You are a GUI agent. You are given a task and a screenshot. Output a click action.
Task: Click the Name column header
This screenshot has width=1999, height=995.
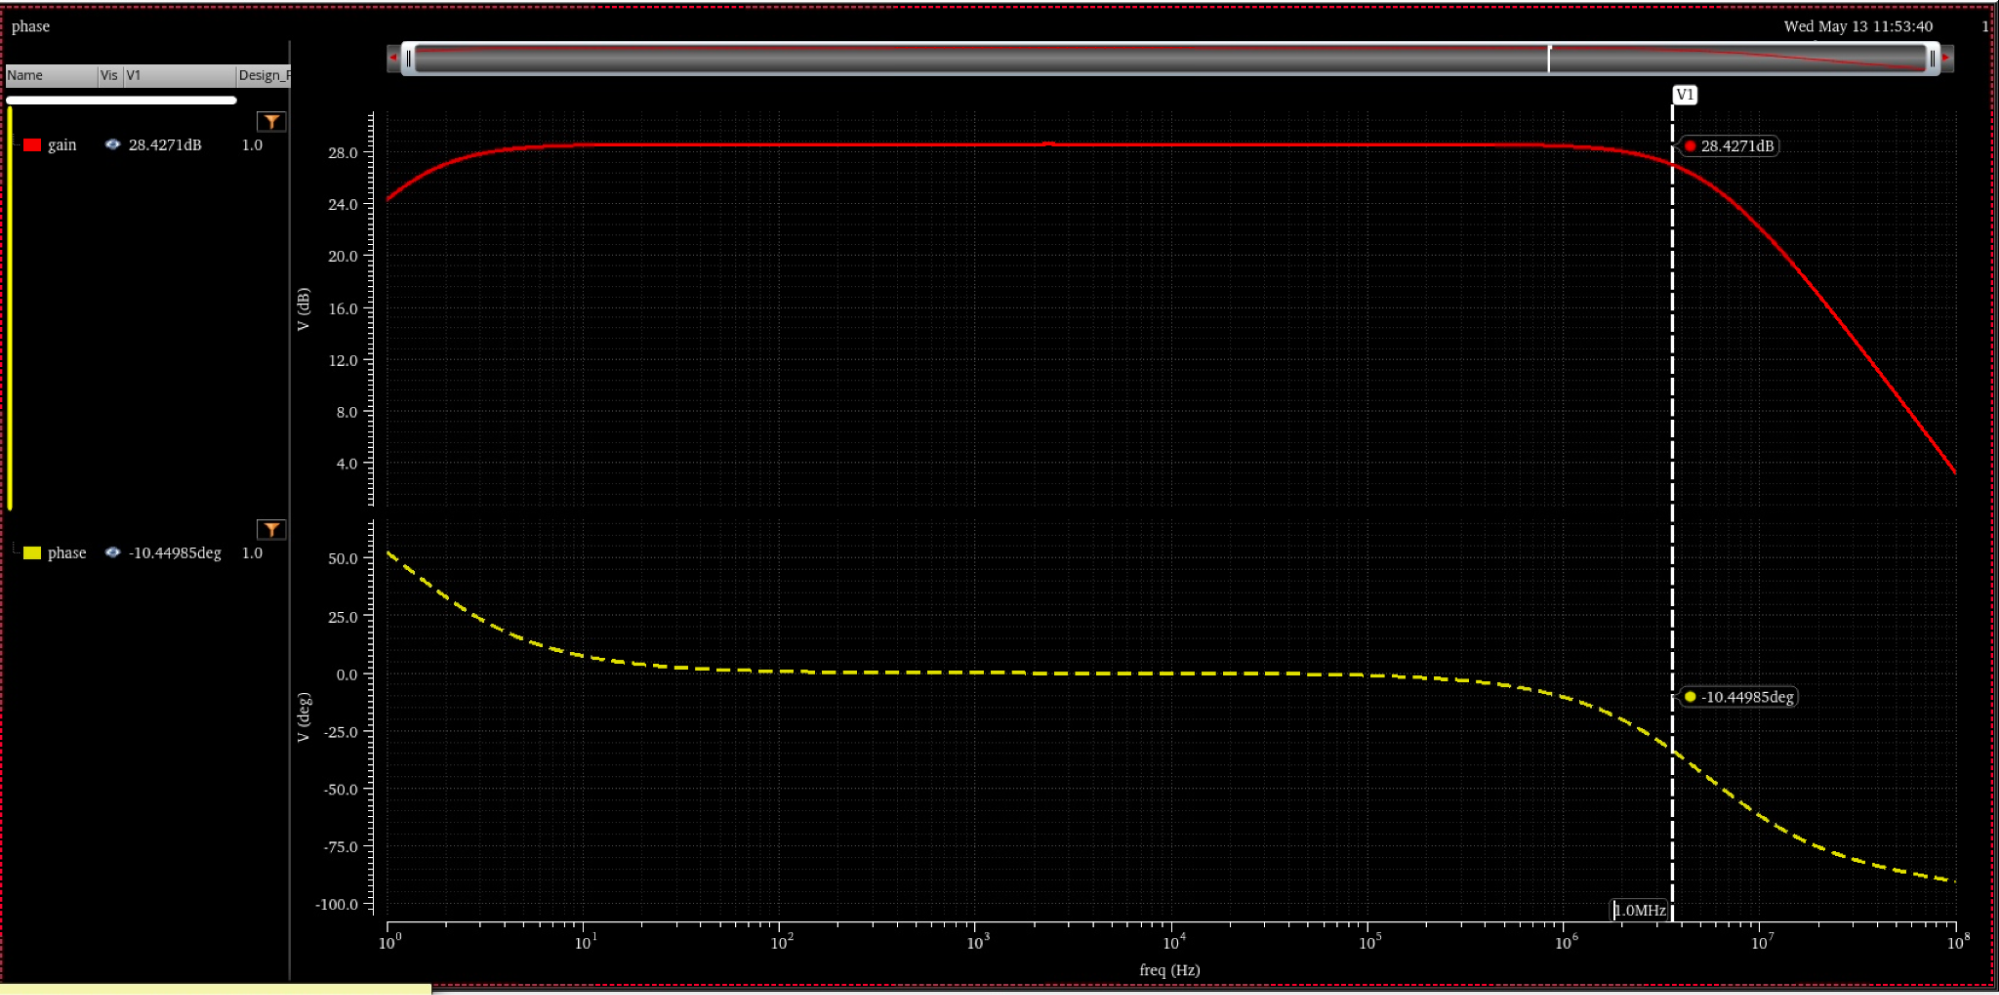[x=51, y=75]
